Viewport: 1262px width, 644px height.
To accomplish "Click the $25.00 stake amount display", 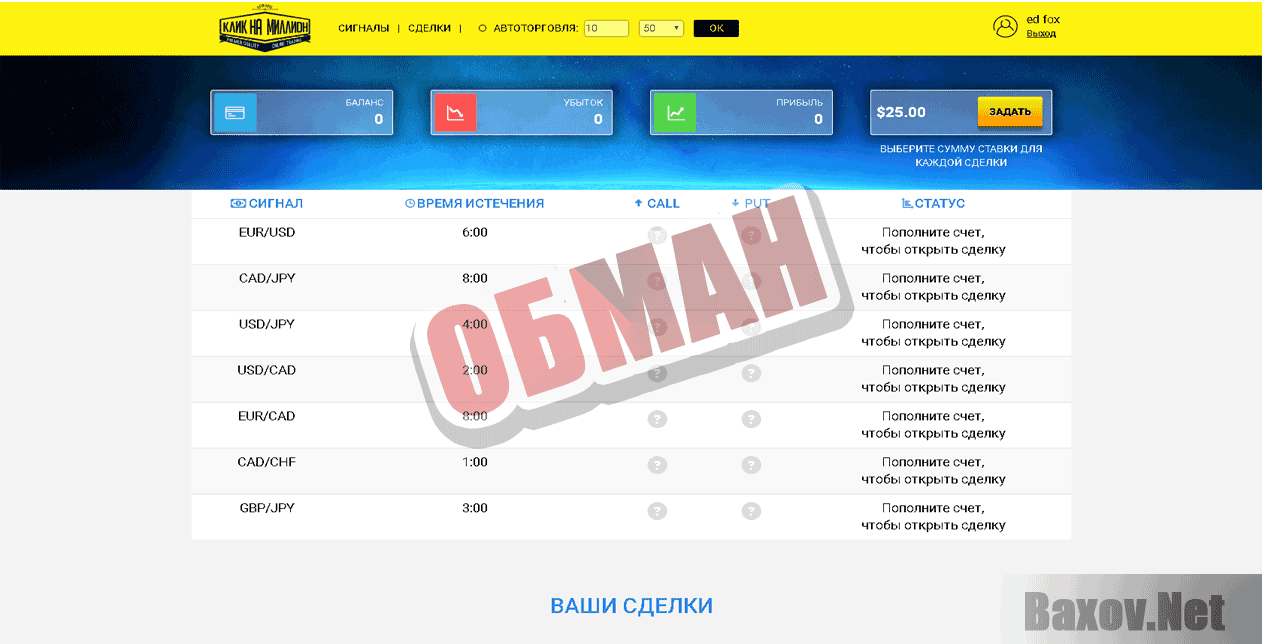I will [903, 112].
